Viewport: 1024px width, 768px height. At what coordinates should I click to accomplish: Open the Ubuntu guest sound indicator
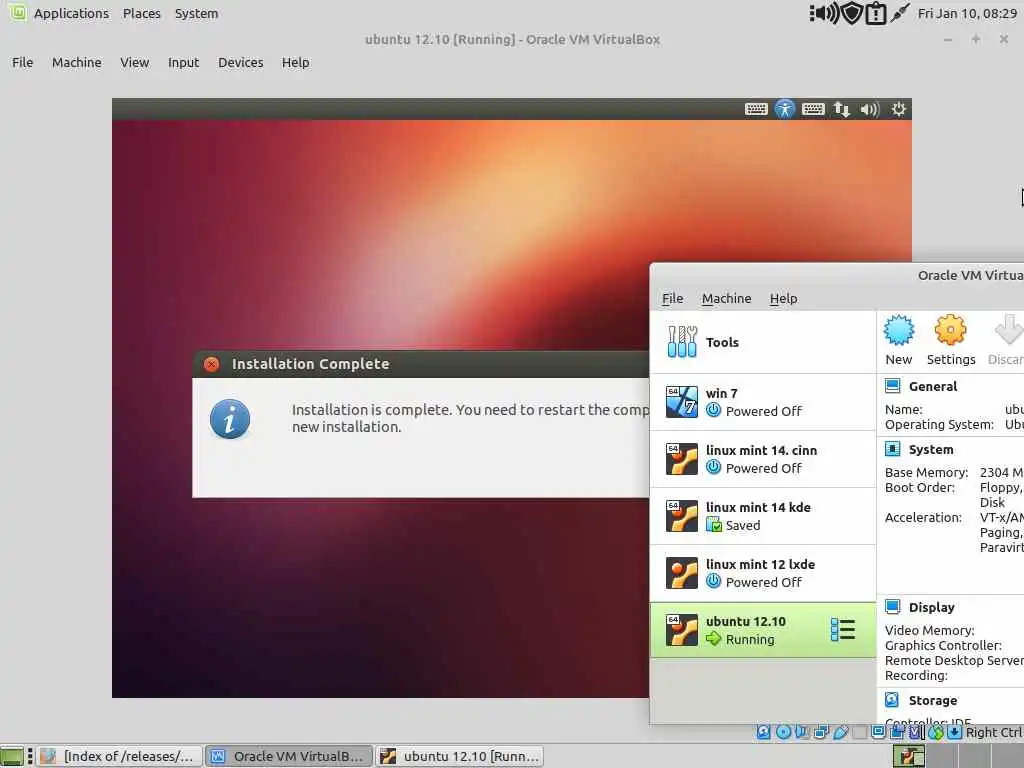tap(870, 109)
